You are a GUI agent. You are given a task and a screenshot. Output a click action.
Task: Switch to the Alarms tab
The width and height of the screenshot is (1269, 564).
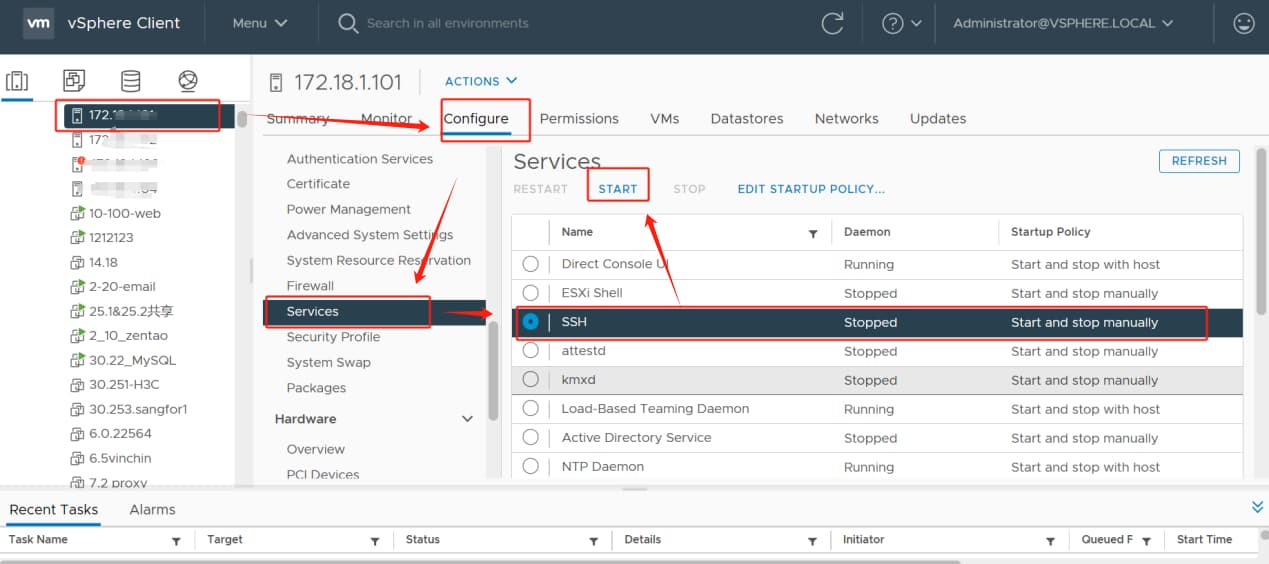click(152, 509)
